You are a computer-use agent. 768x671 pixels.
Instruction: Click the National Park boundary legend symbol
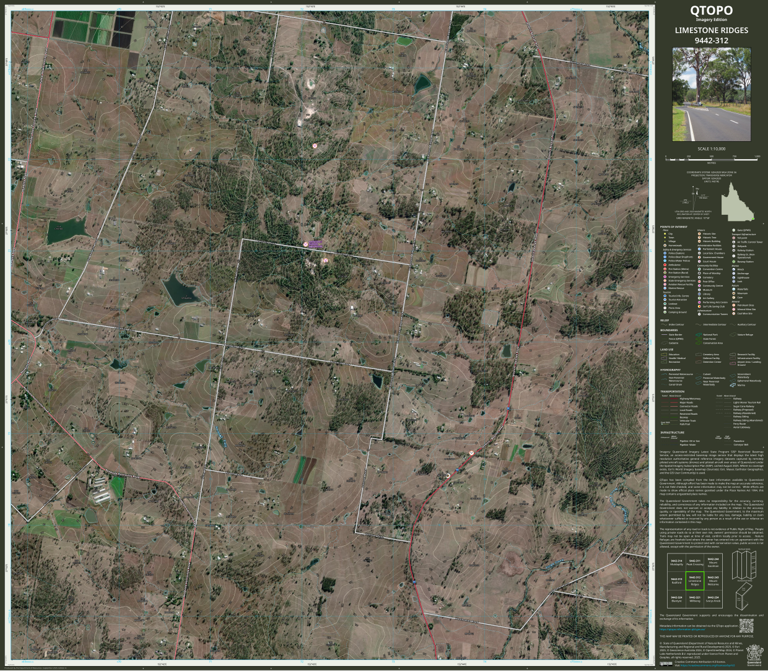coord(698,335)
